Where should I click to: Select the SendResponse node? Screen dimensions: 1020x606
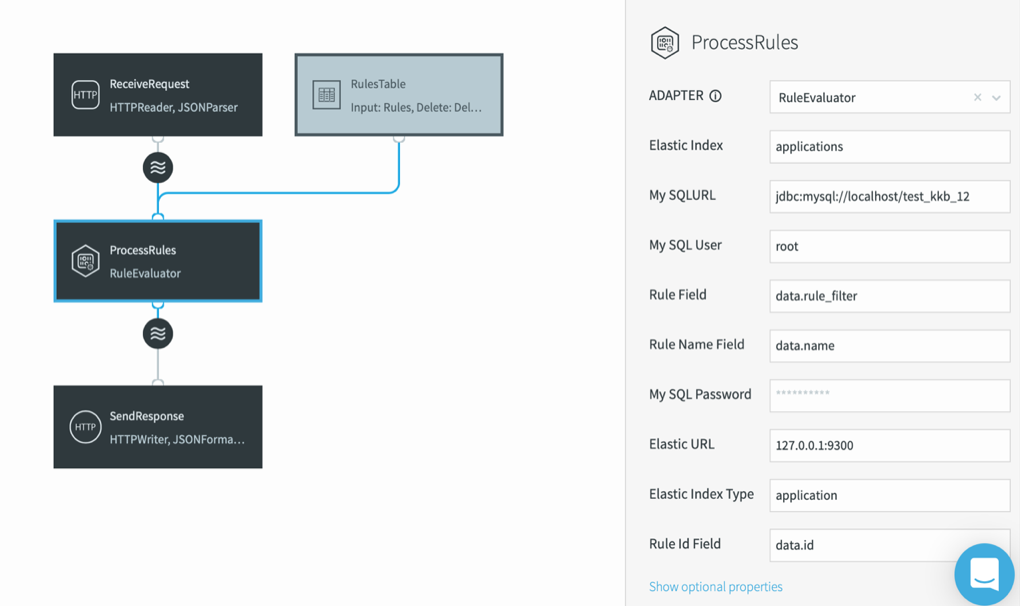tap(158, 427)
